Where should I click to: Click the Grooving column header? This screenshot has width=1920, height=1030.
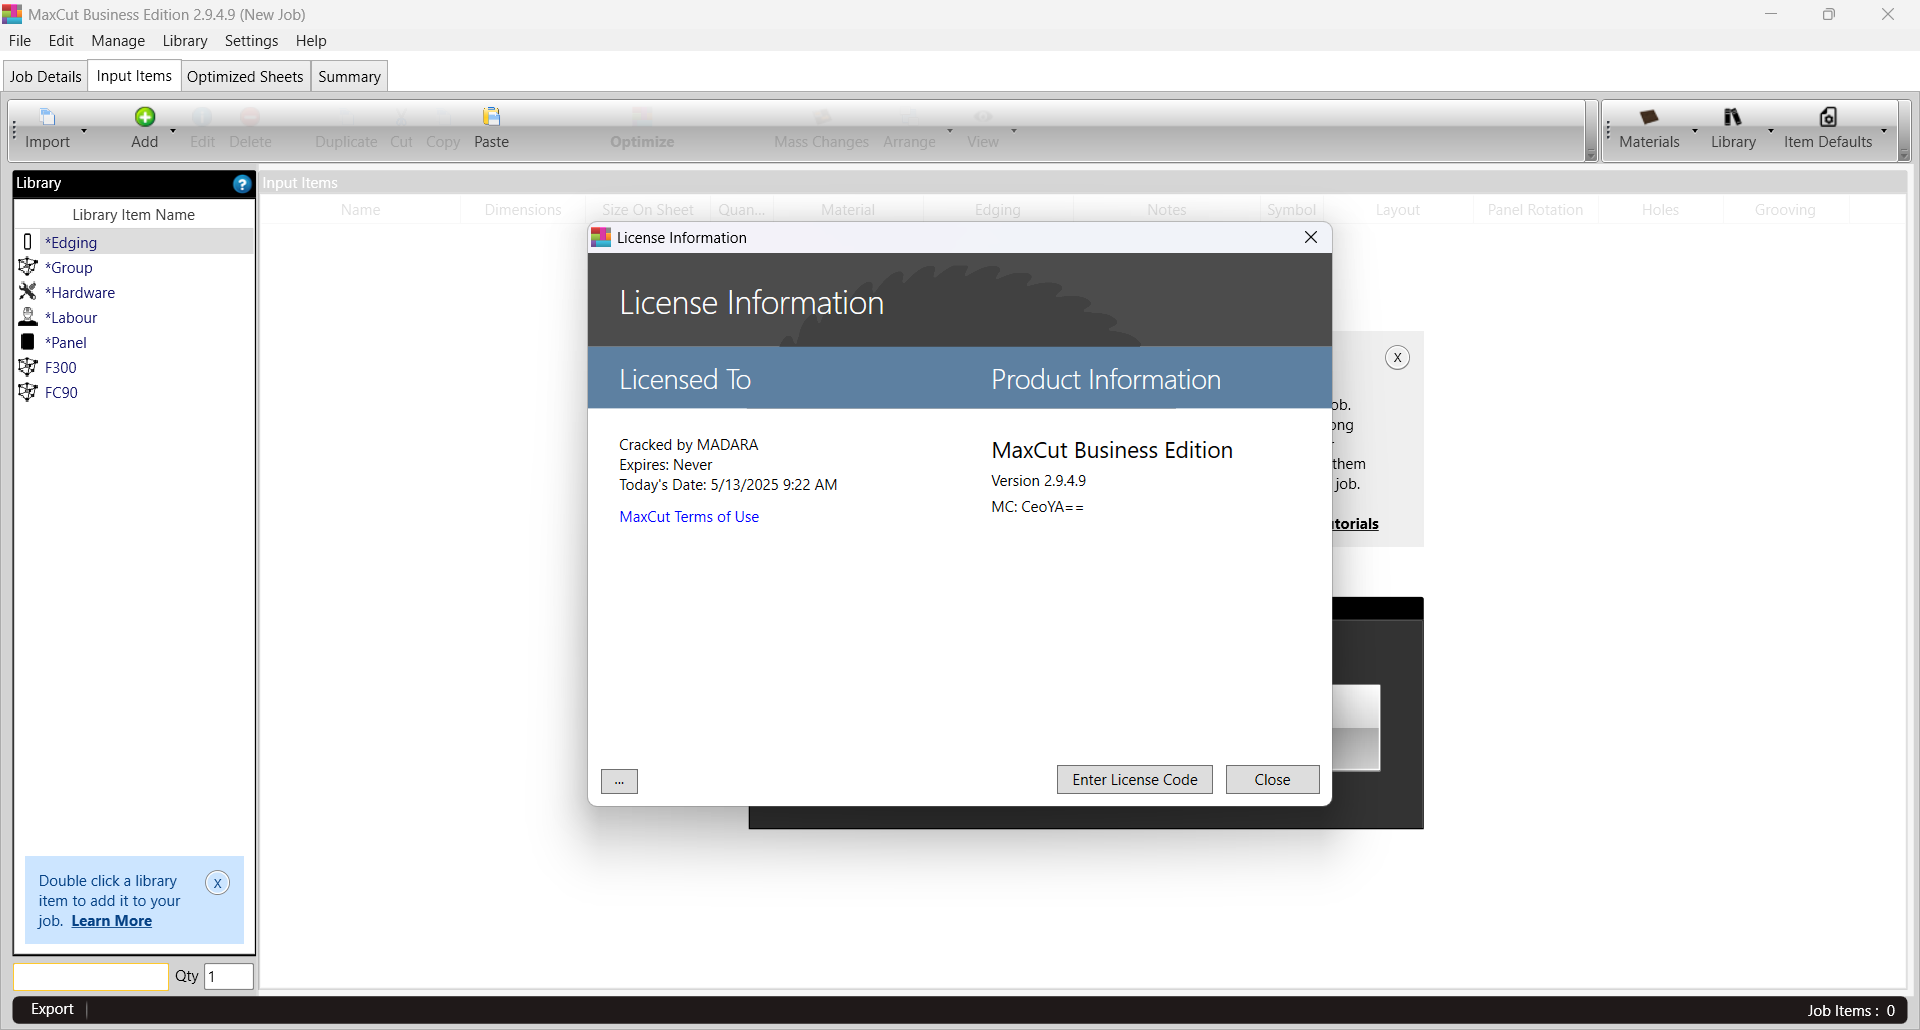click(1785, 210)
